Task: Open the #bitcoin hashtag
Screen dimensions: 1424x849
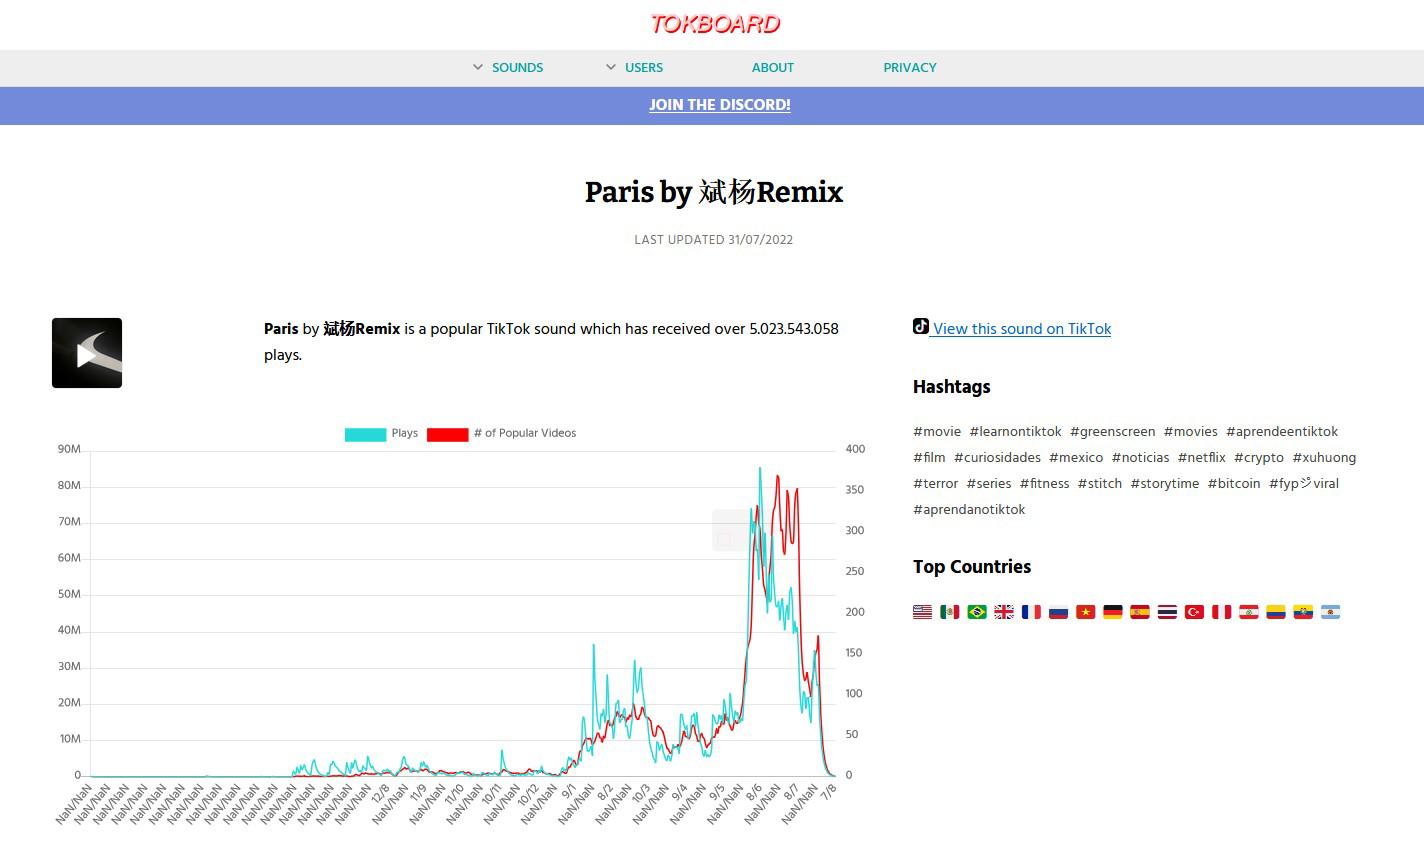Action: [1234, 484]
